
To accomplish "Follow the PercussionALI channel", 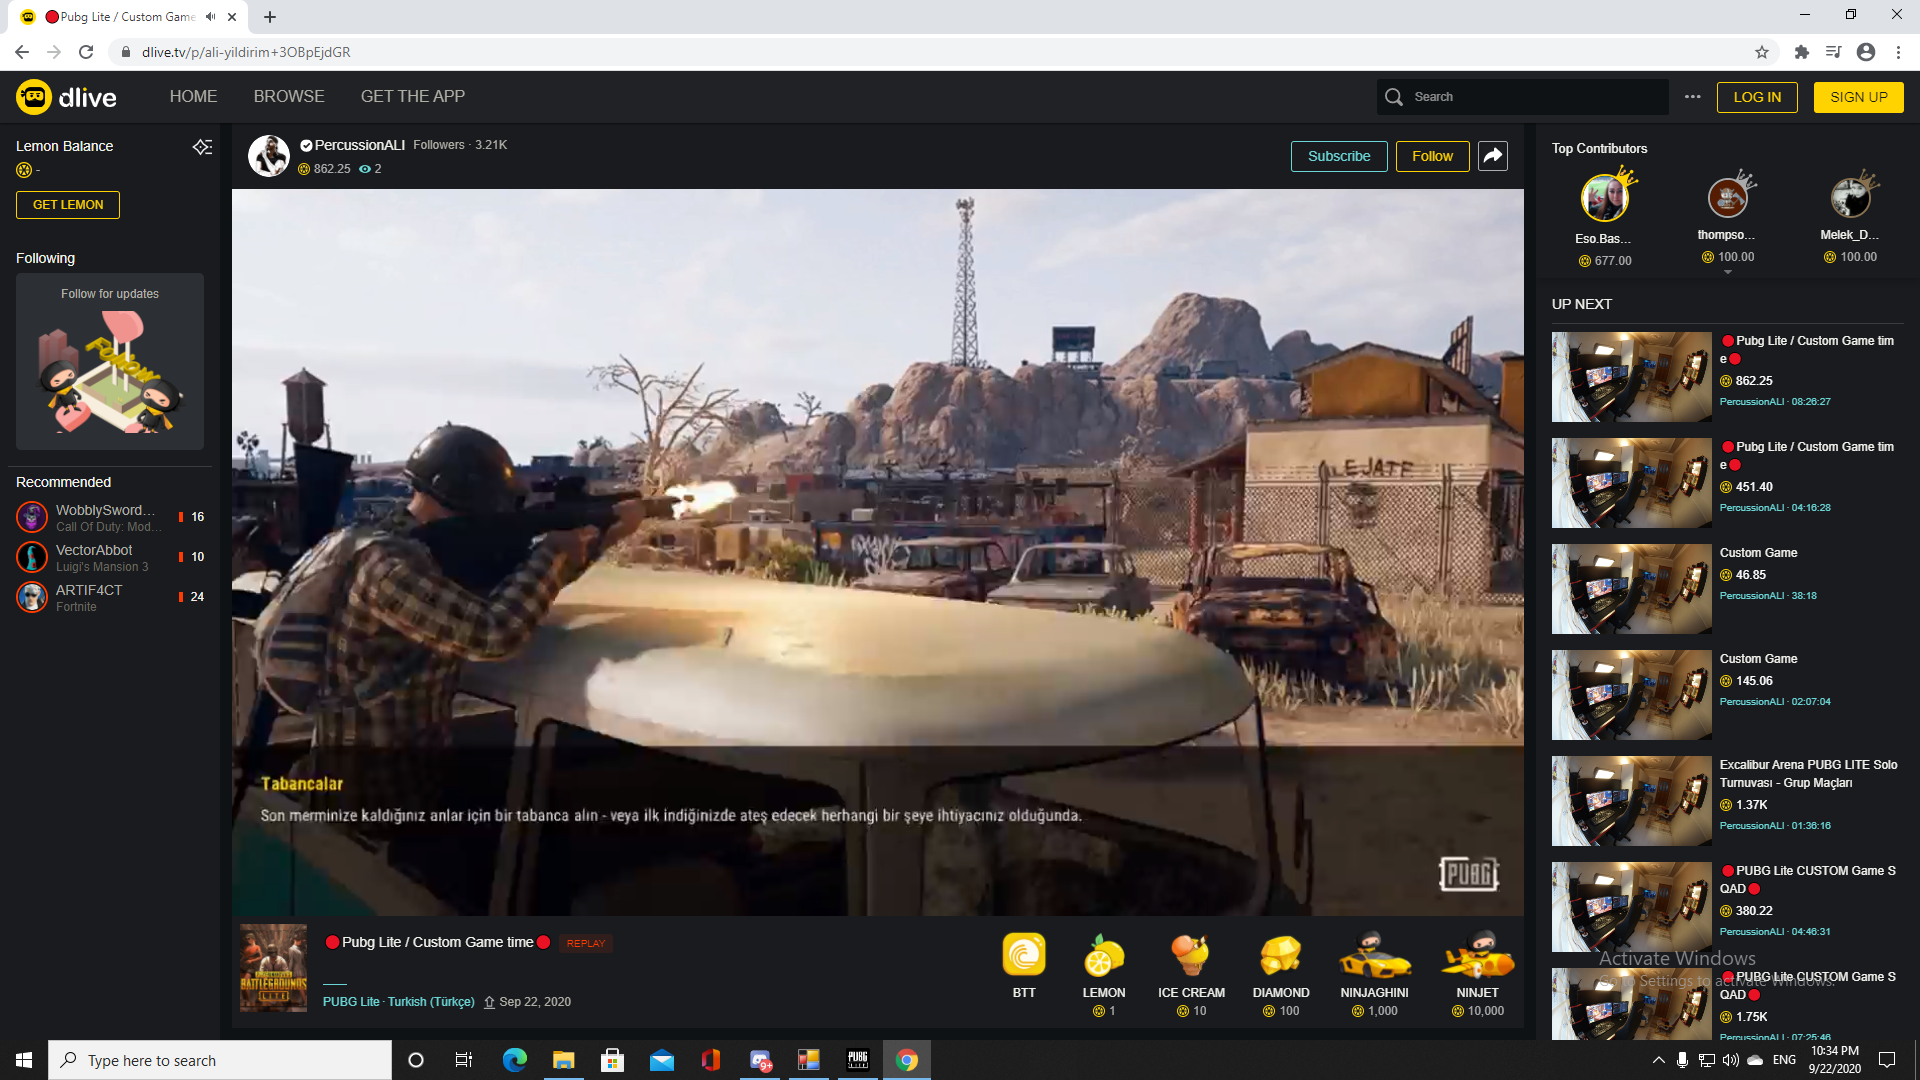I will [x=1432, y=156].
